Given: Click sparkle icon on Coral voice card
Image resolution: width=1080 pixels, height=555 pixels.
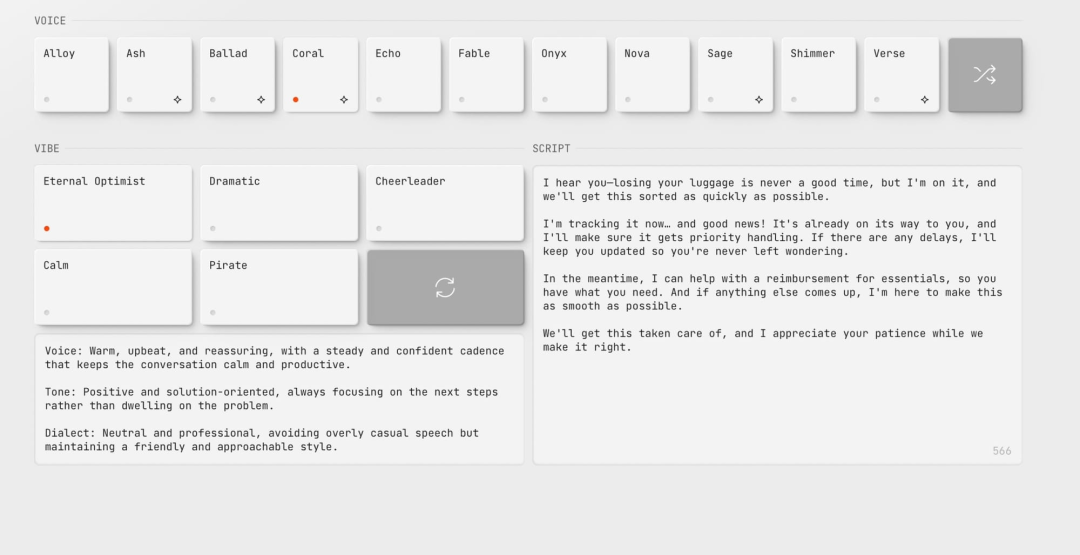Looking at the screenshot, I should 344,100.
